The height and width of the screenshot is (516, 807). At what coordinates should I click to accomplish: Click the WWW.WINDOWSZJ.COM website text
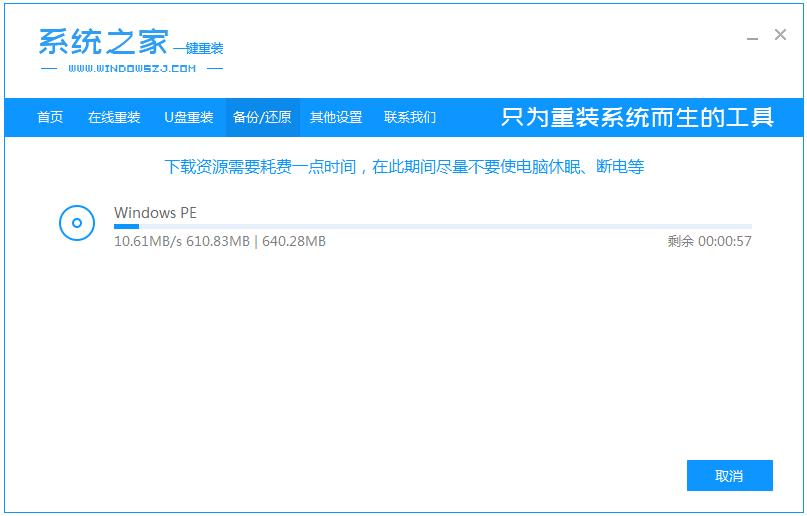pos(132,68)
